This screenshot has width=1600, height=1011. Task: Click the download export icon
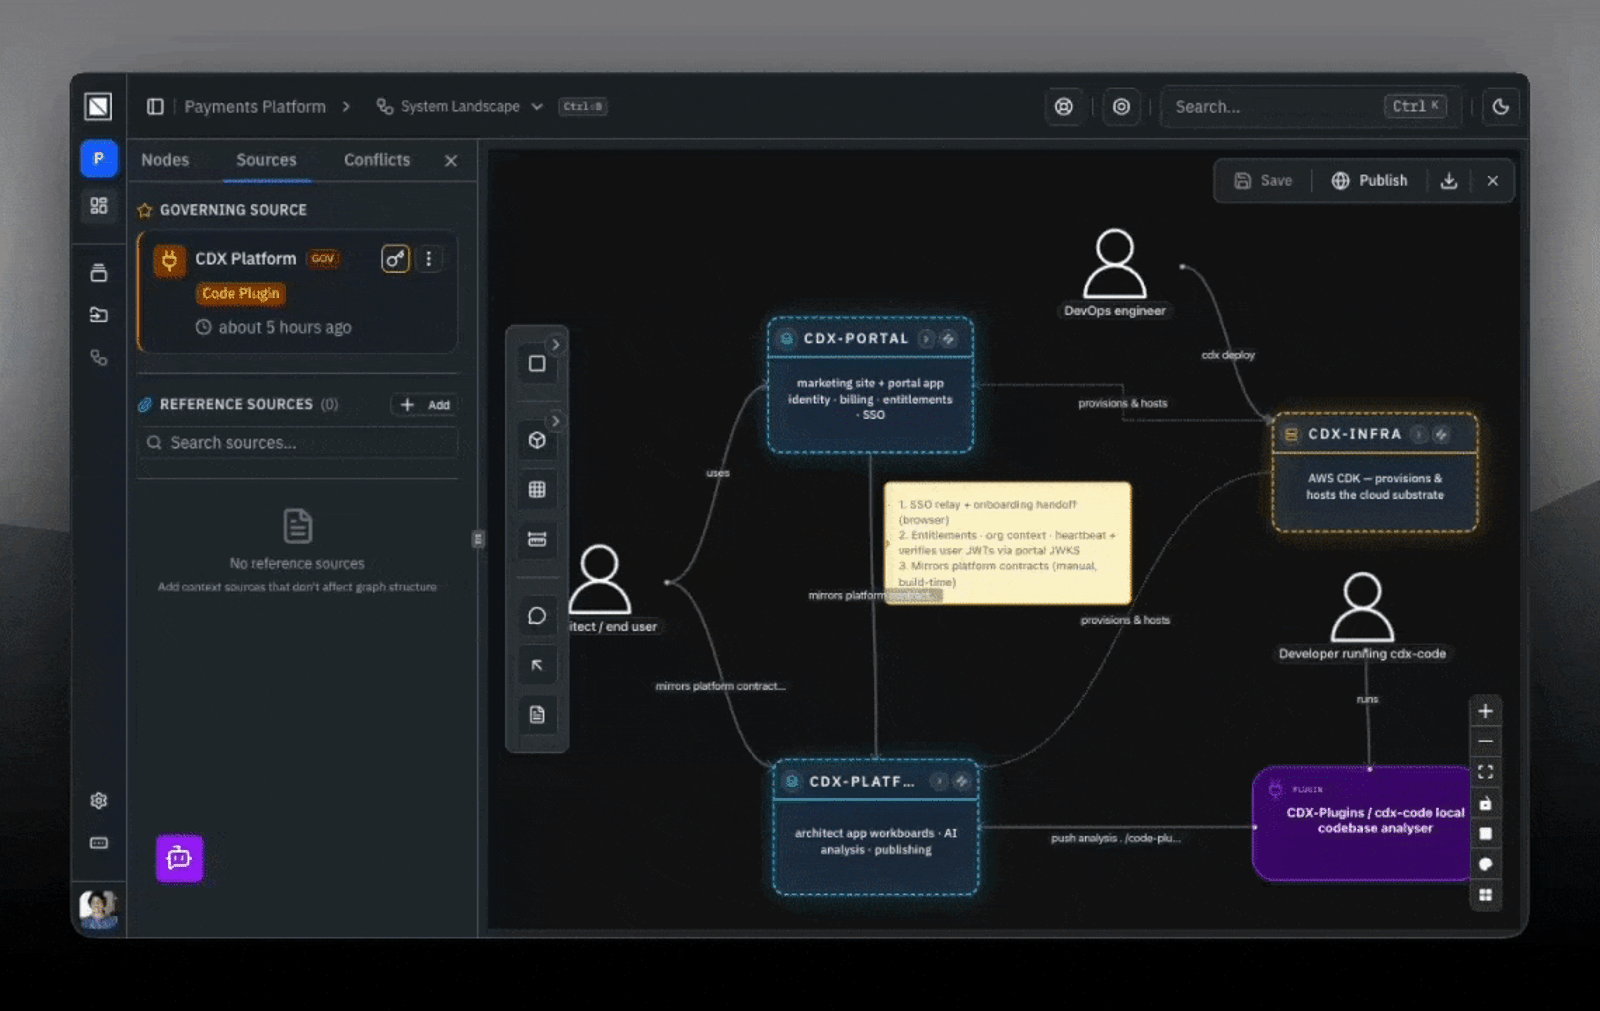tap(1449, 181)
